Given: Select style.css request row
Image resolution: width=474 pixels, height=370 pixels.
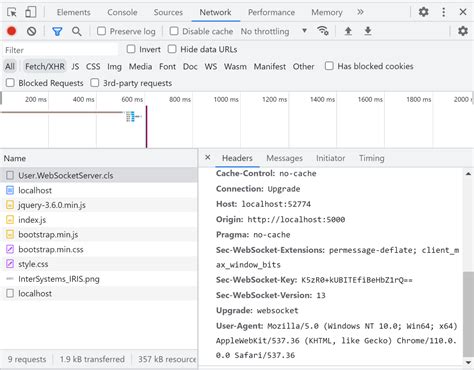Looking at the screenshot, I should pyautogui.click(x=99, y=264).
